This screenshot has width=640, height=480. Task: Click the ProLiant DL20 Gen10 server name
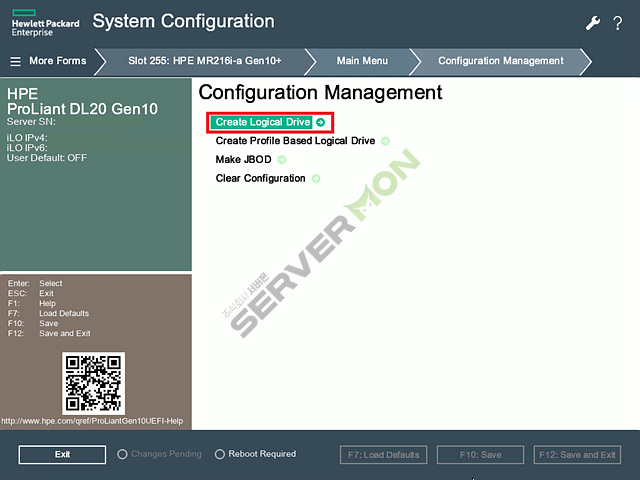[82, 109]
